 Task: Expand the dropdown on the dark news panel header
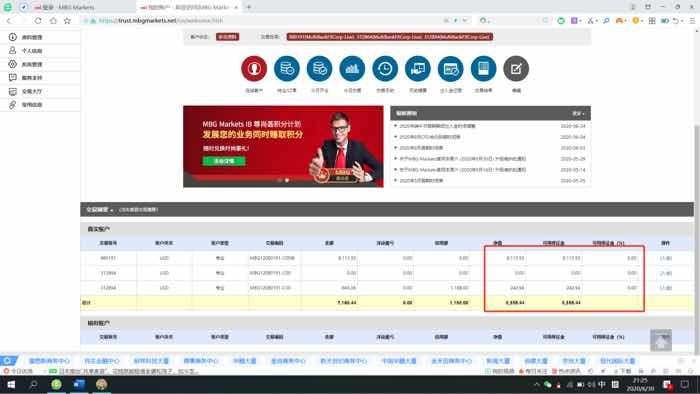[x=578, y=113]
